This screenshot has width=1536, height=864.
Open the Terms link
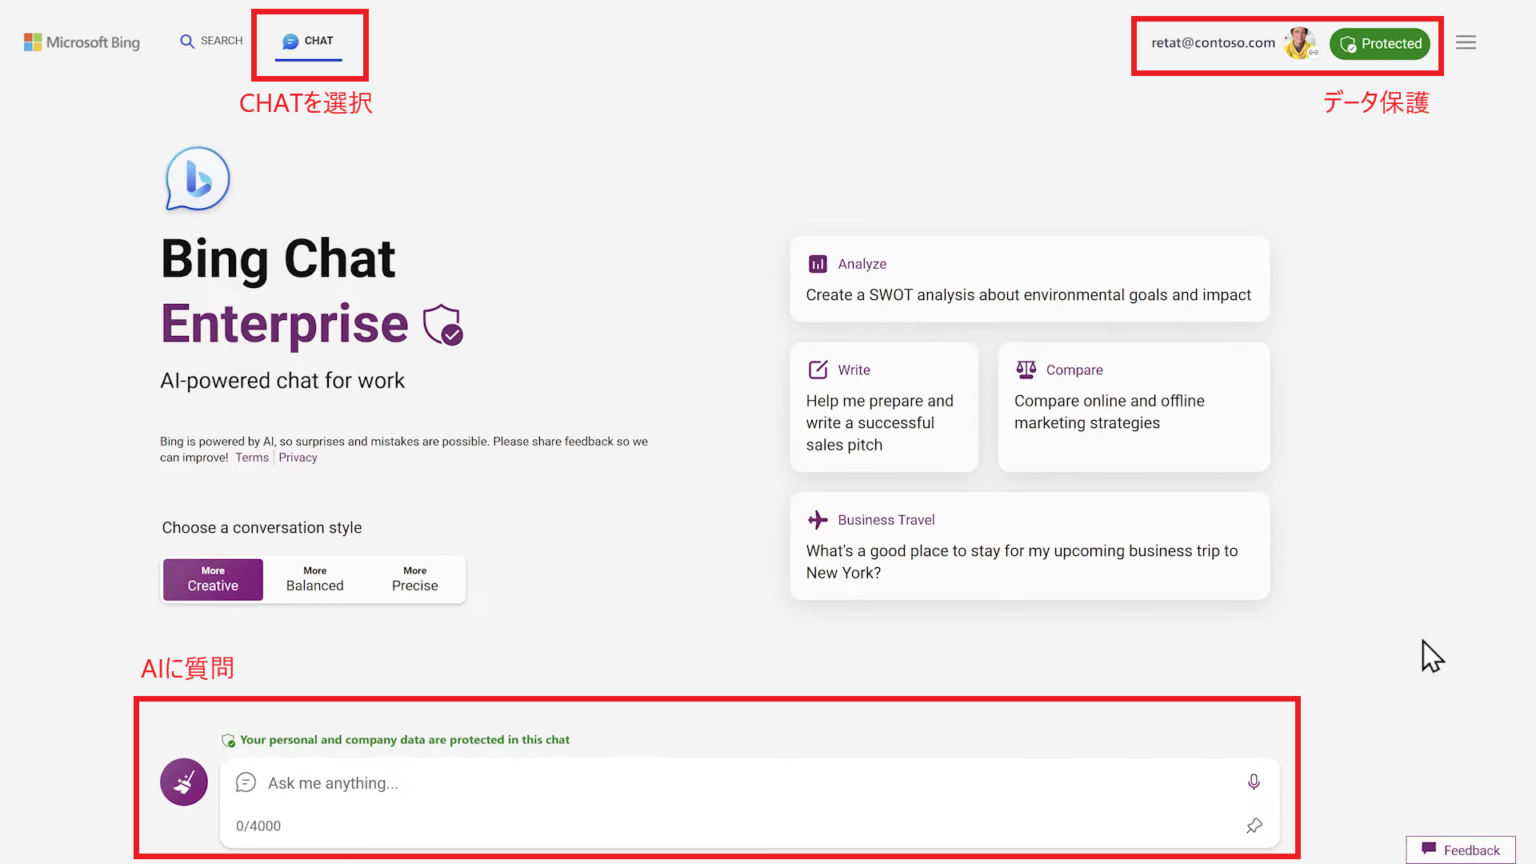252,457
